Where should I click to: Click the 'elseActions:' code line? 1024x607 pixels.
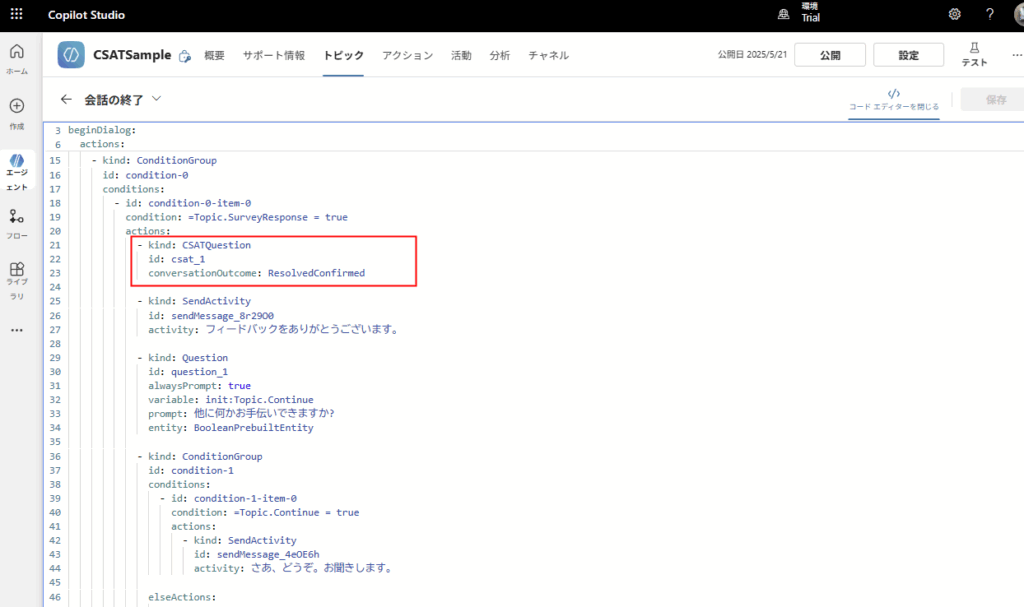(x=182, y=597)
